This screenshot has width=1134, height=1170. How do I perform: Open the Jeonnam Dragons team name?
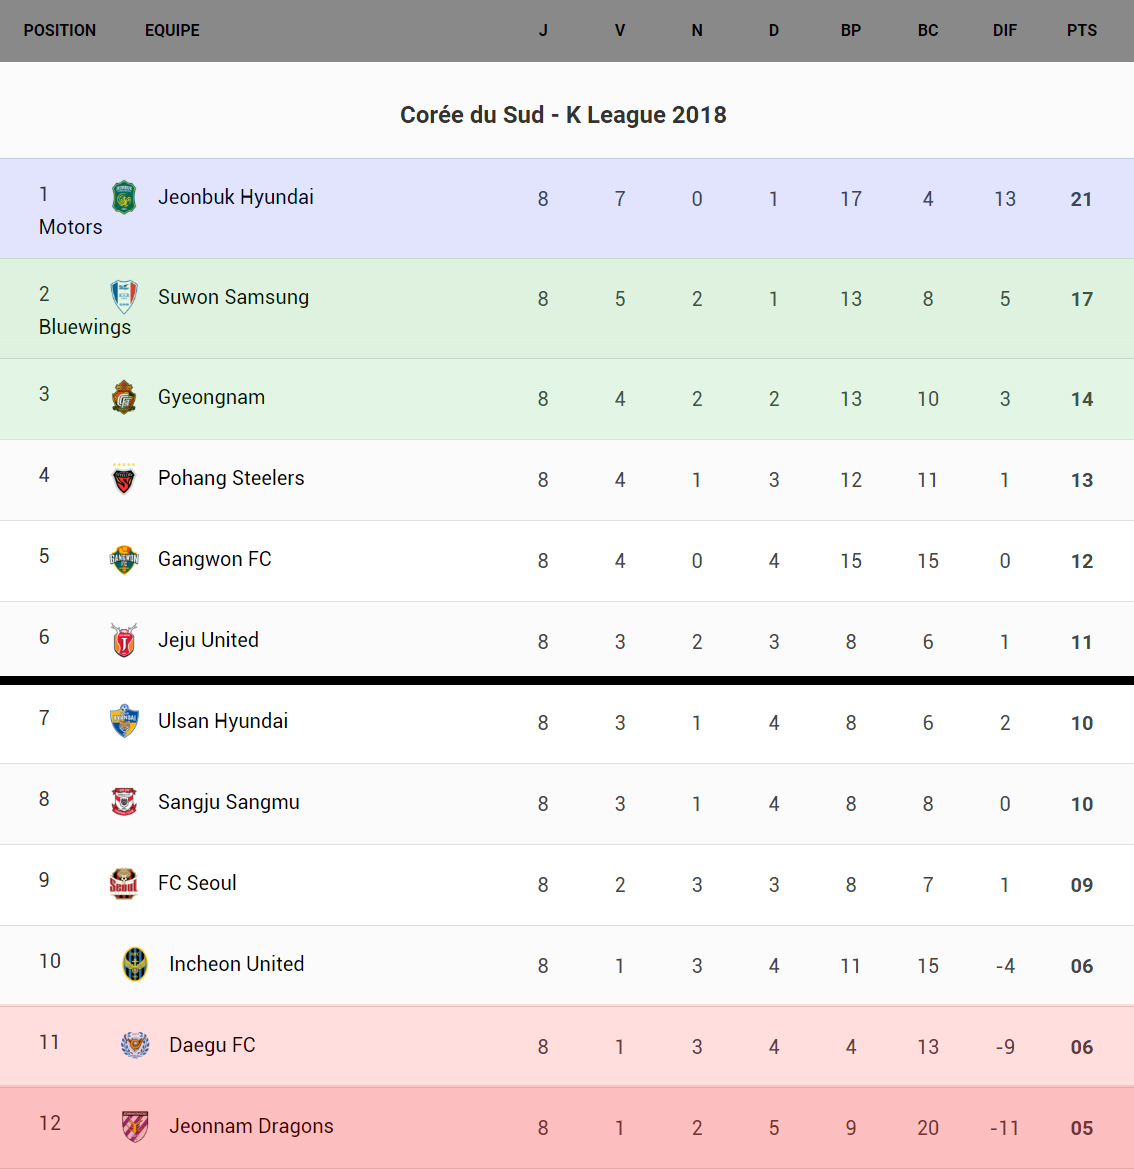251,1126
